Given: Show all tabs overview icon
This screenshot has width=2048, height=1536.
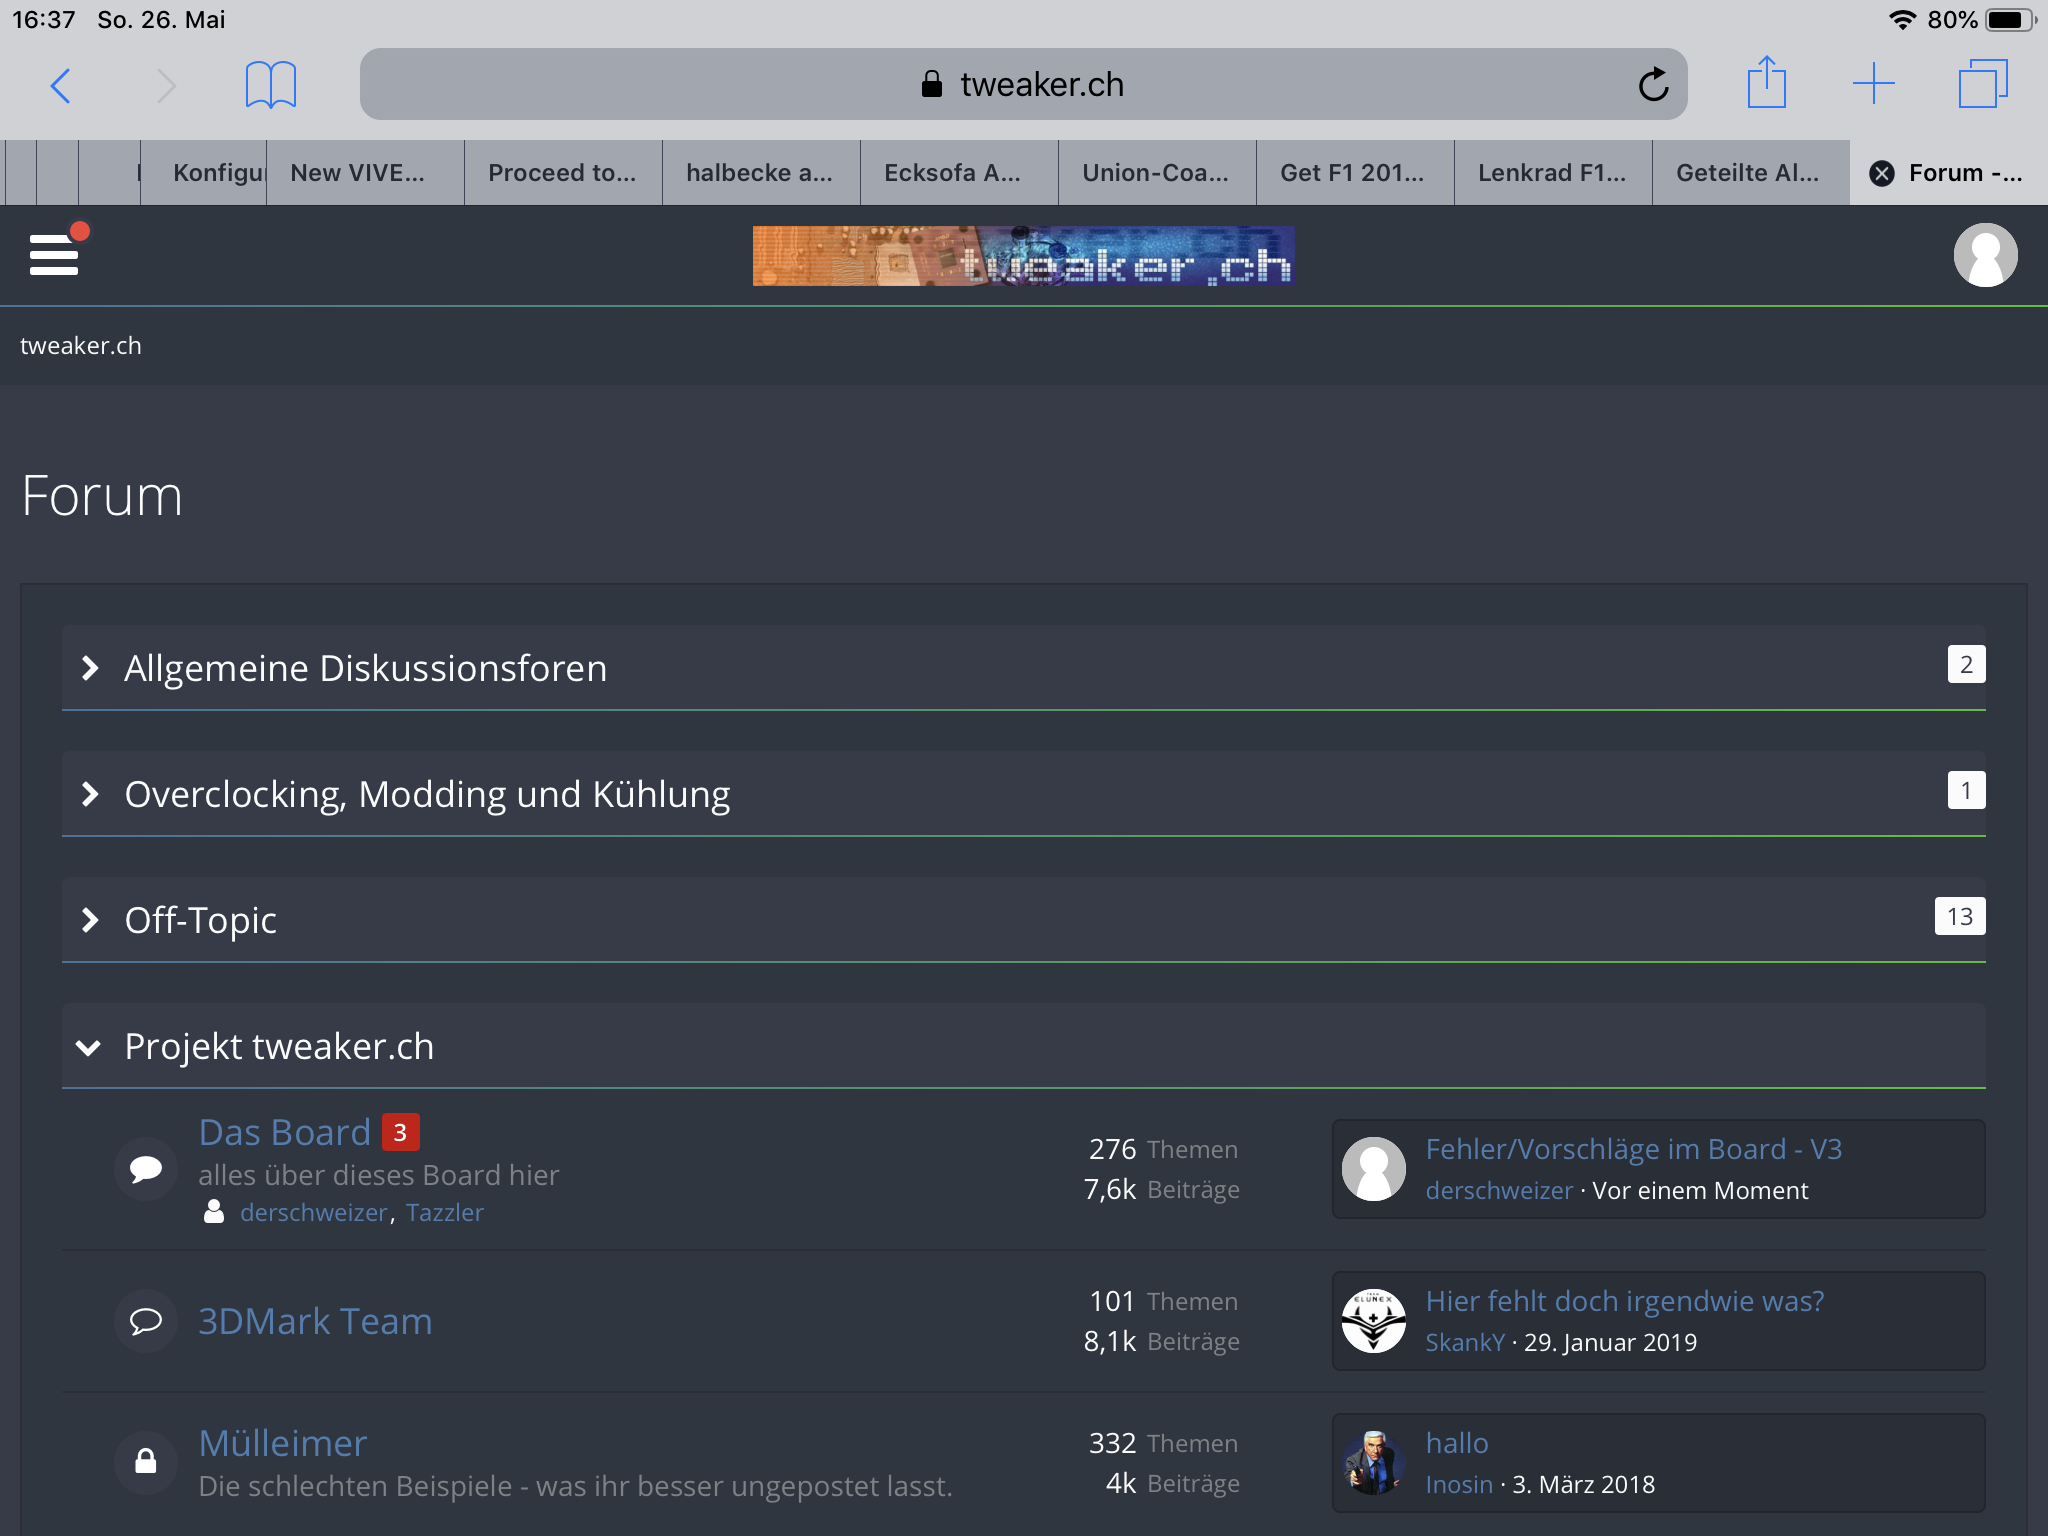Looking at the screenshot, I should point(1982,84).
